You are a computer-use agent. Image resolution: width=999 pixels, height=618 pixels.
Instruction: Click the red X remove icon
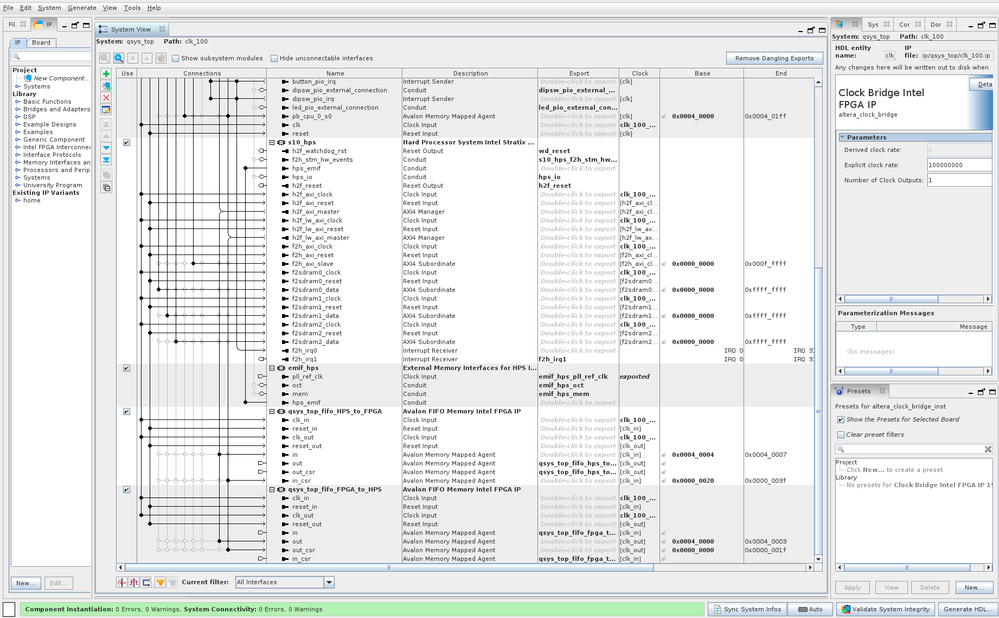(106, 98)
